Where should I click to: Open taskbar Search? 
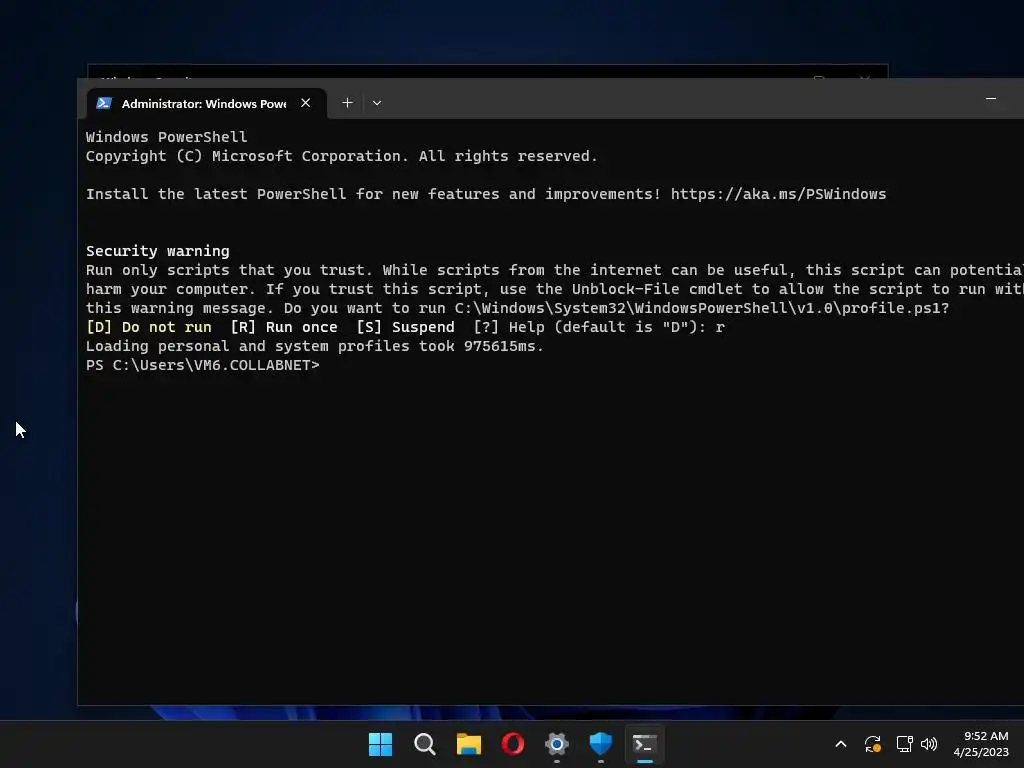click(424, 744)
